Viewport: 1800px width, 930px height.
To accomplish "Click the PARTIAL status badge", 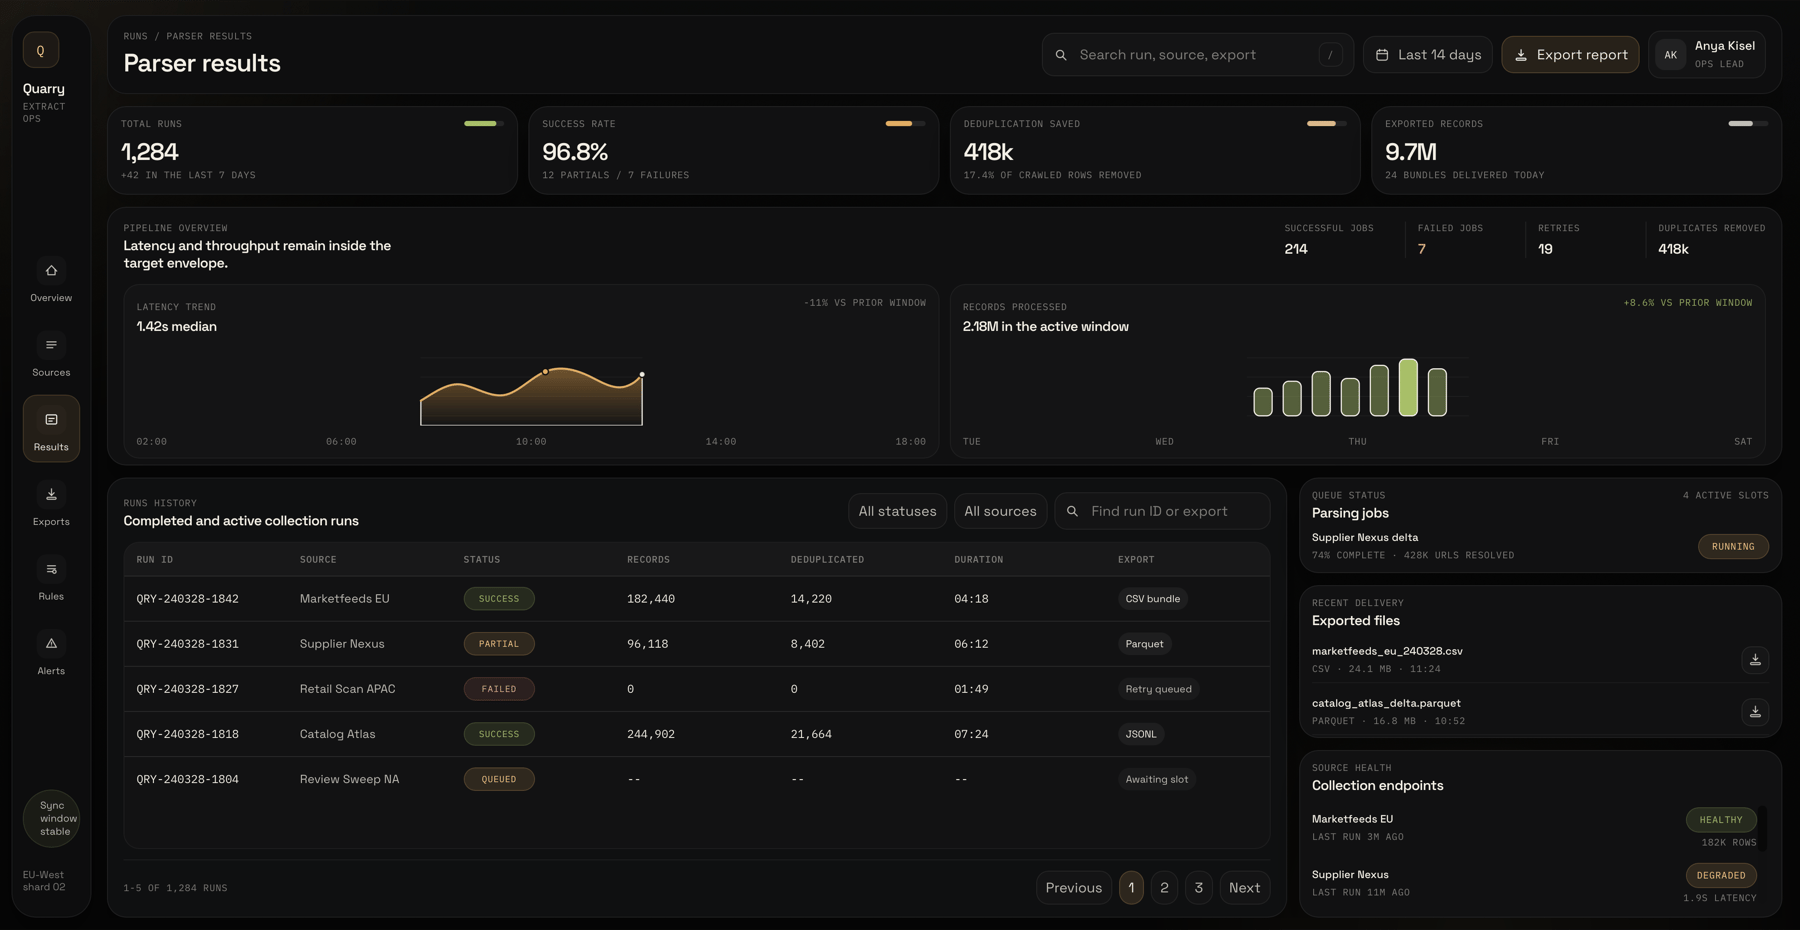I will (x=499, y=644).
